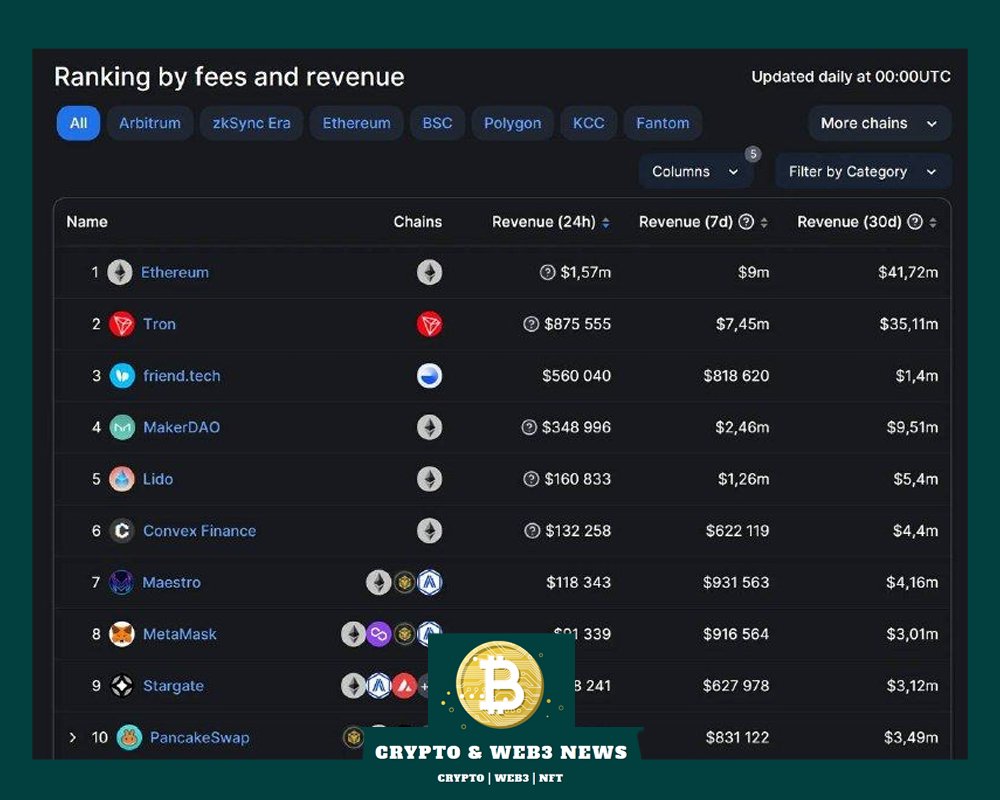Click the help icon beside Tron's $875 555
The image size is (1000, 800).
click(x=531, y=324)
